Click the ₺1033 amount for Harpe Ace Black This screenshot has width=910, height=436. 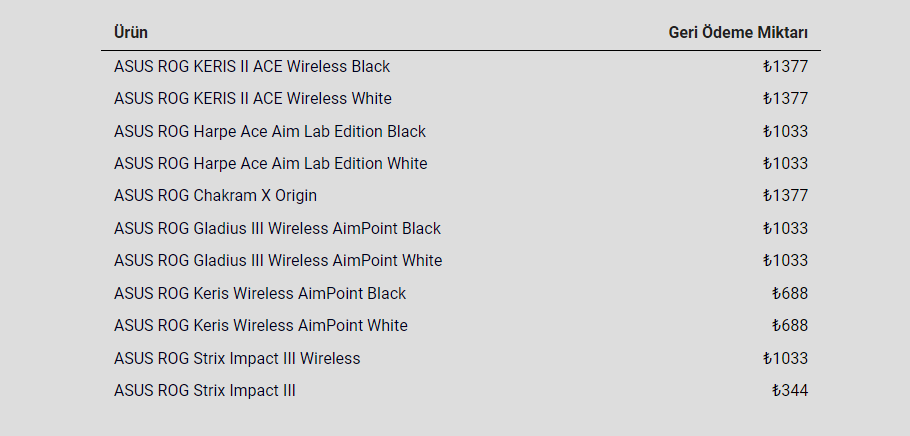[x=785, y=132]
